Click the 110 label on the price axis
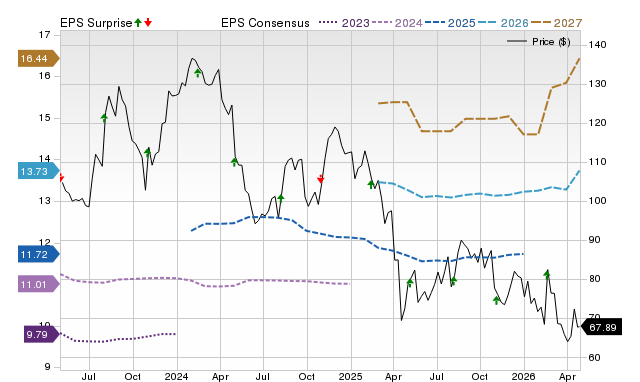640x382 pixels. pyautogui.click(x=597, y=162)
